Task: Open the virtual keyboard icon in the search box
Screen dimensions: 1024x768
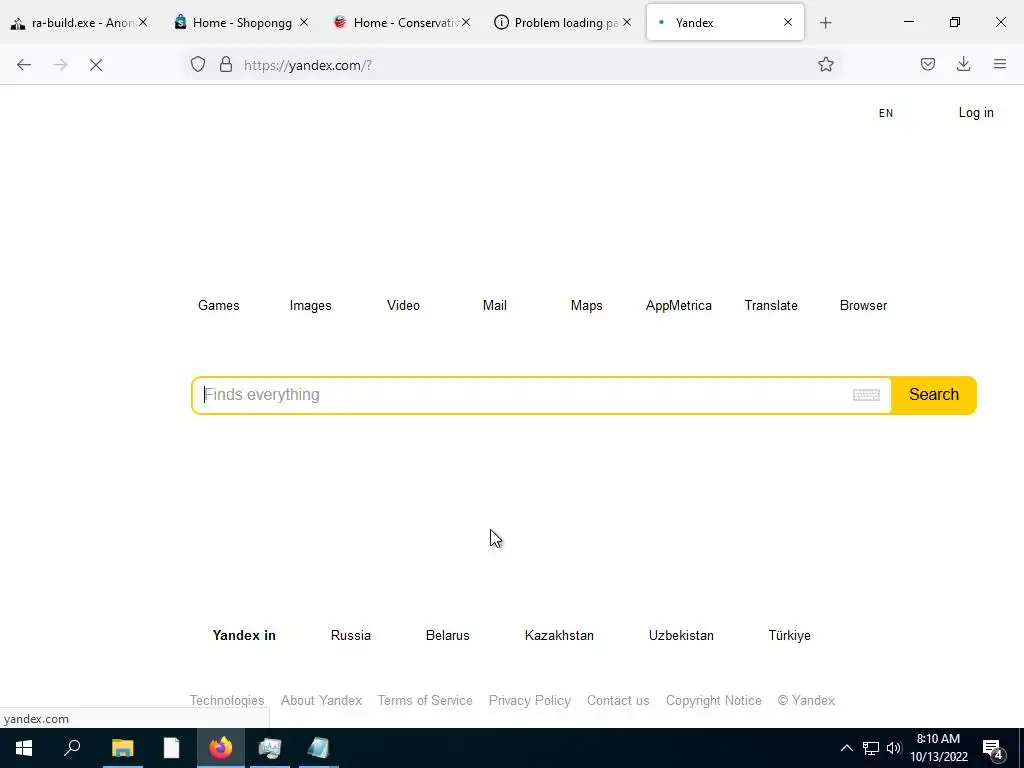Action: click(867, 395)
